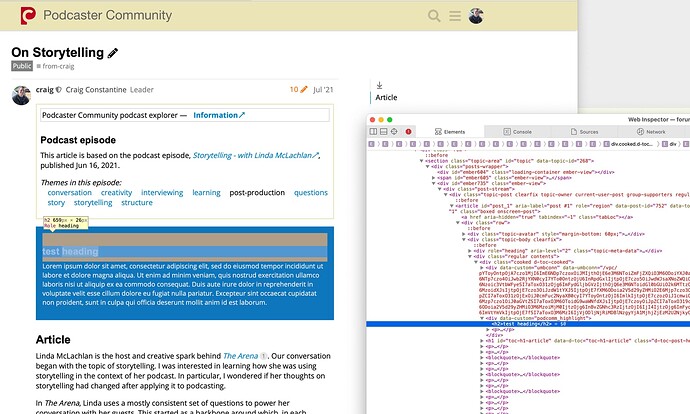Click the post-production theme text

coord(257,193)
